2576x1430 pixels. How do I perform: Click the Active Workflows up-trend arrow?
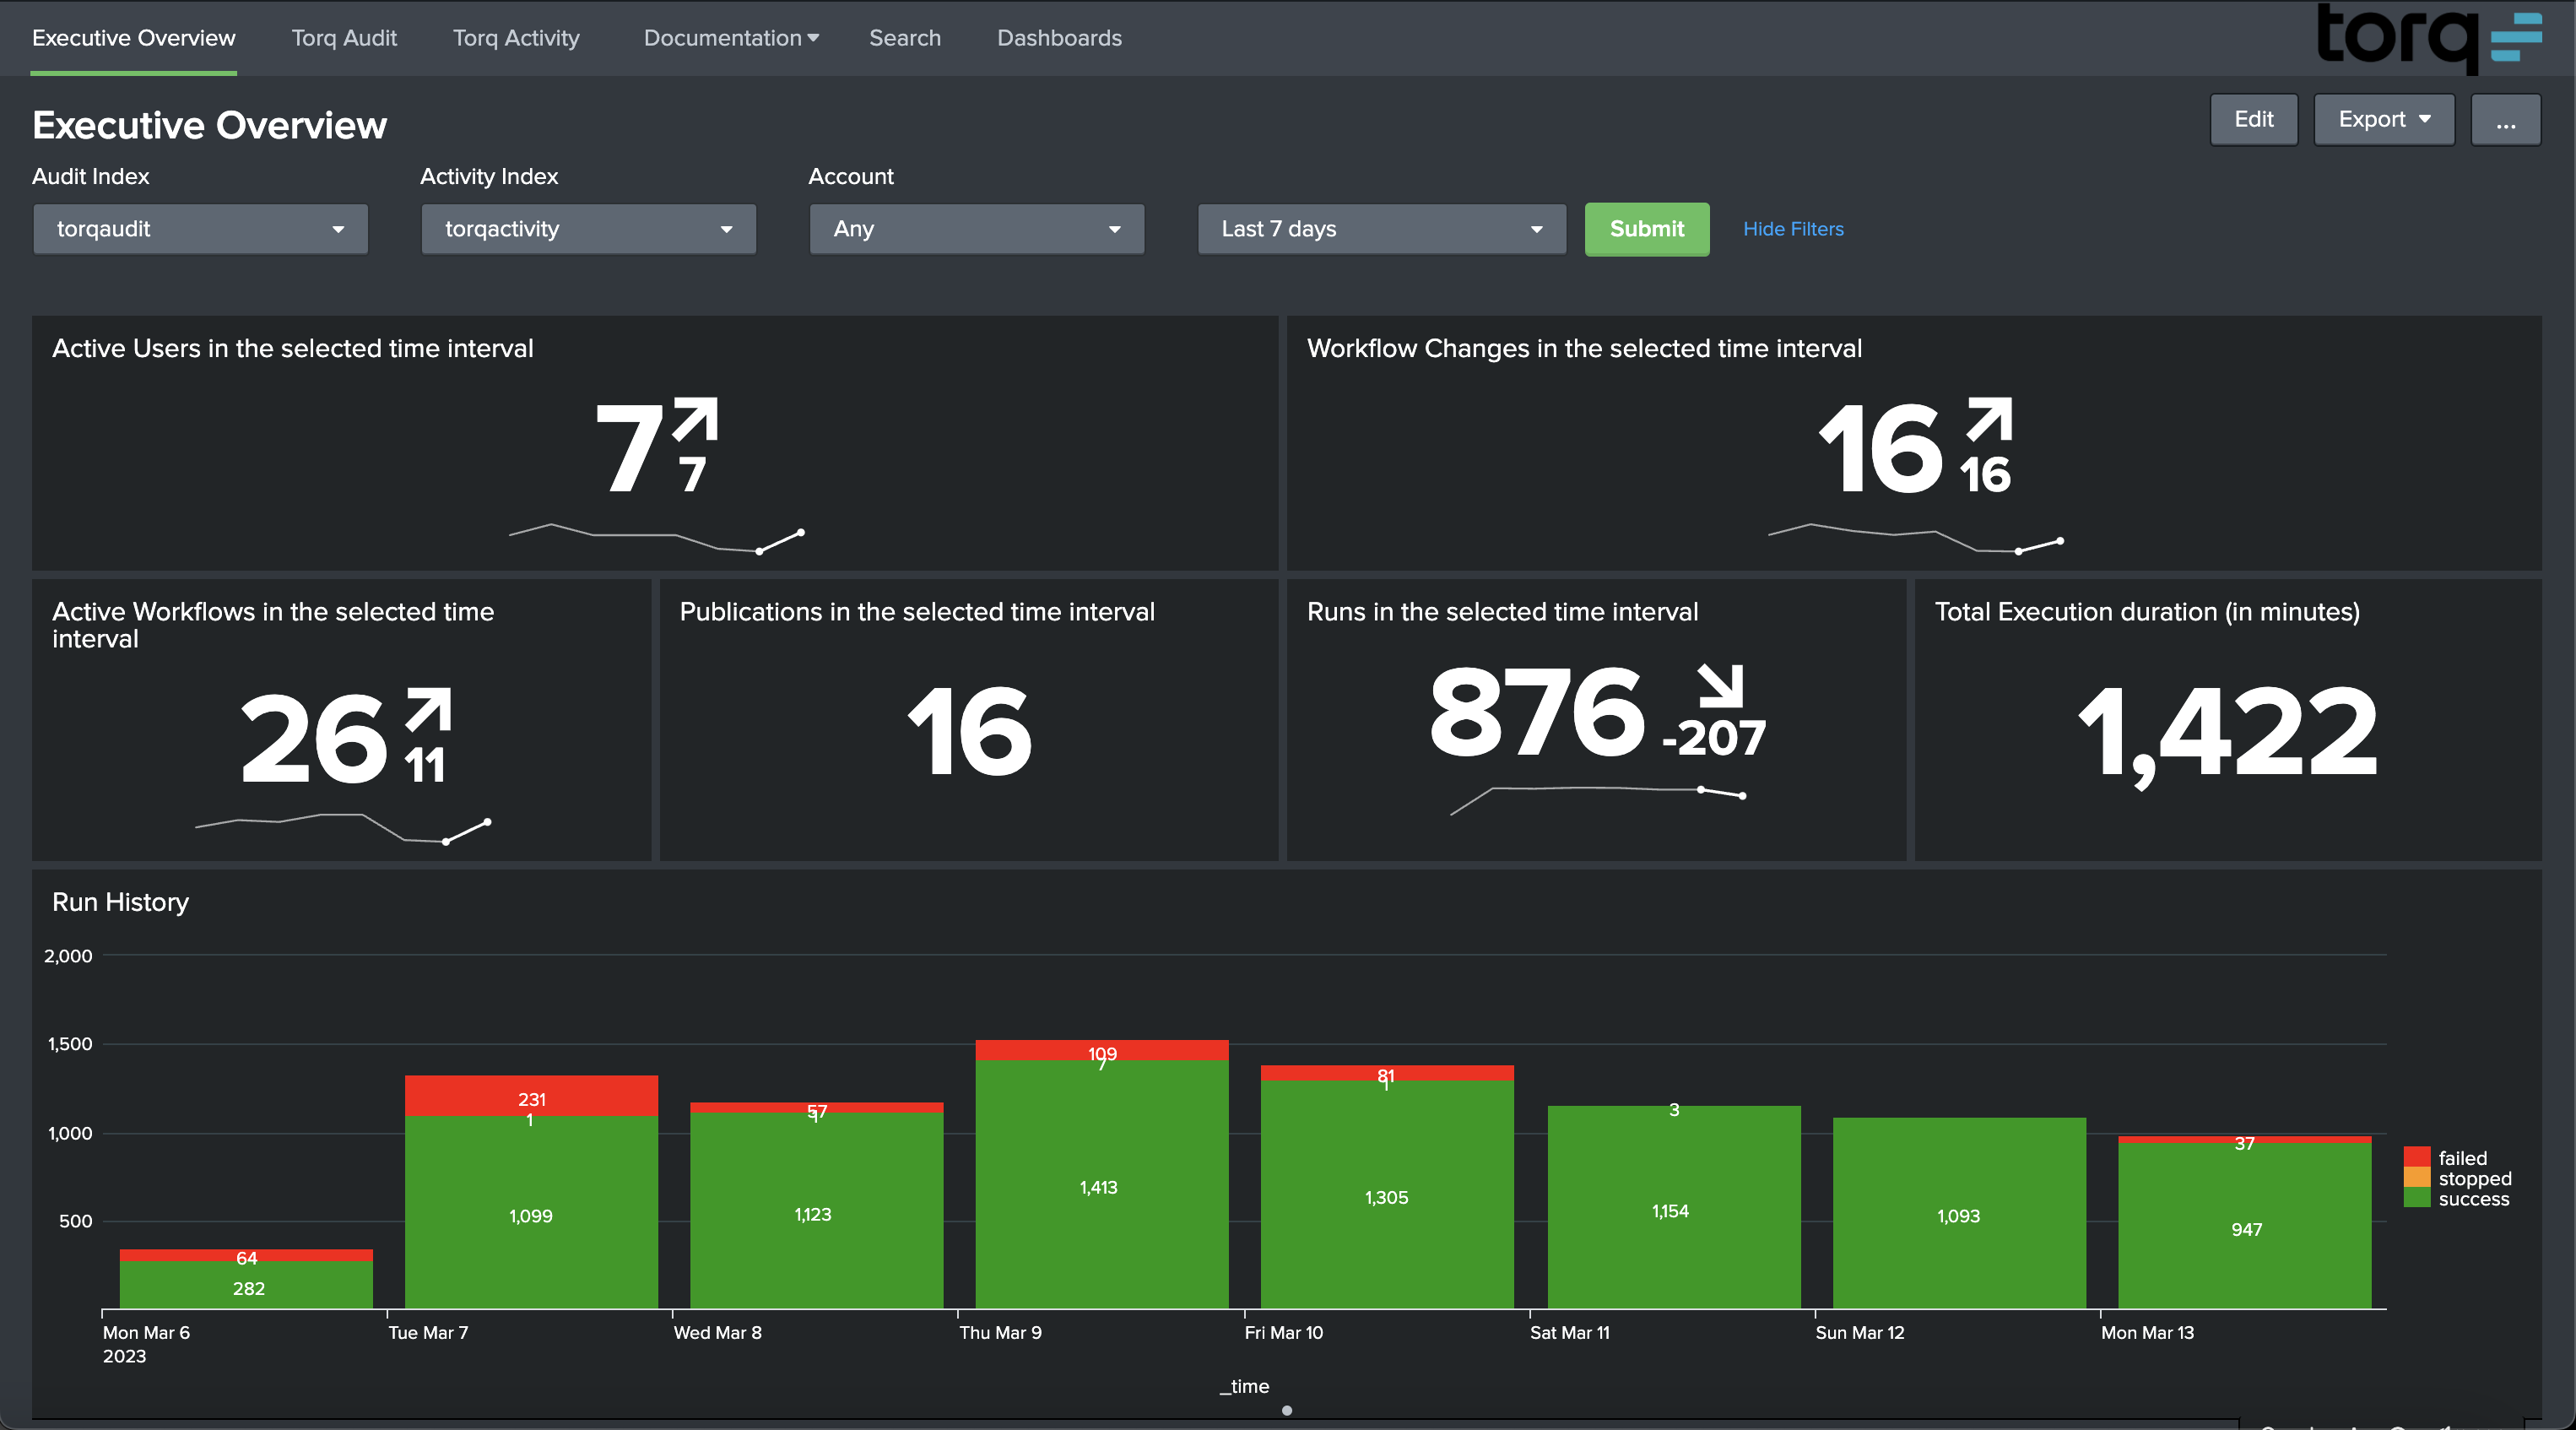[x=429, y=708]
